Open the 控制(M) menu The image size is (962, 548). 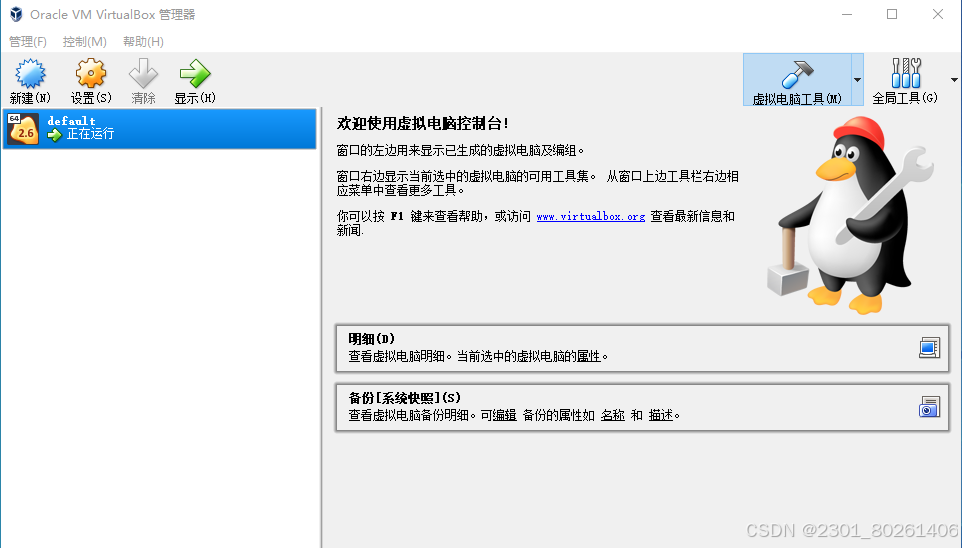(x=85, y=42)
